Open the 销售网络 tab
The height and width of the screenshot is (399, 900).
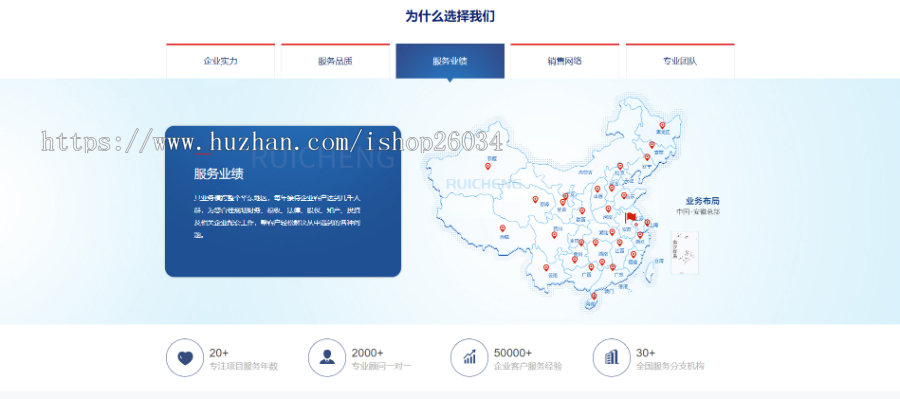565,61
